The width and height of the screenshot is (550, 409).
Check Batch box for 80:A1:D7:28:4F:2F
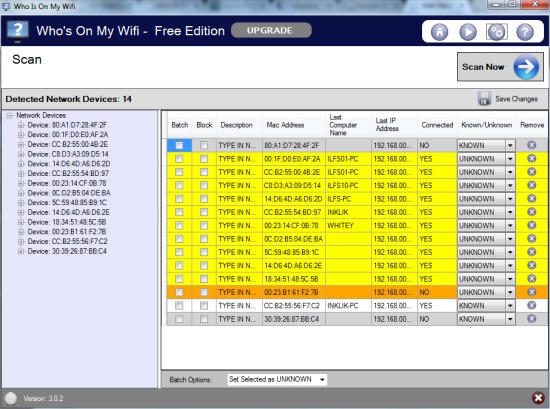[x=179, y=145]
